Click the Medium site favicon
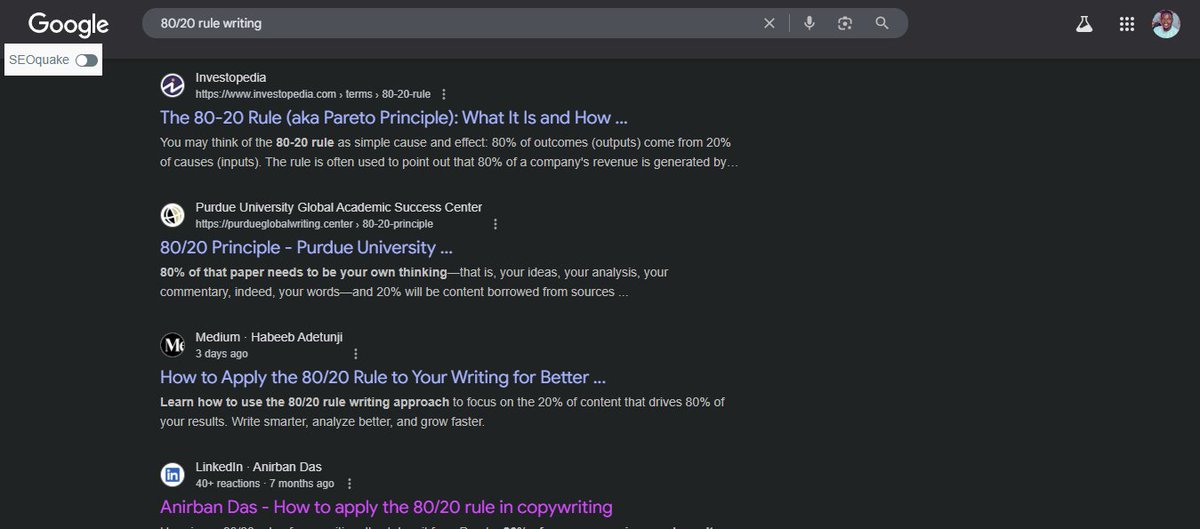The image size is (1200, 529). pyautogui.click(x=173, y=345)
